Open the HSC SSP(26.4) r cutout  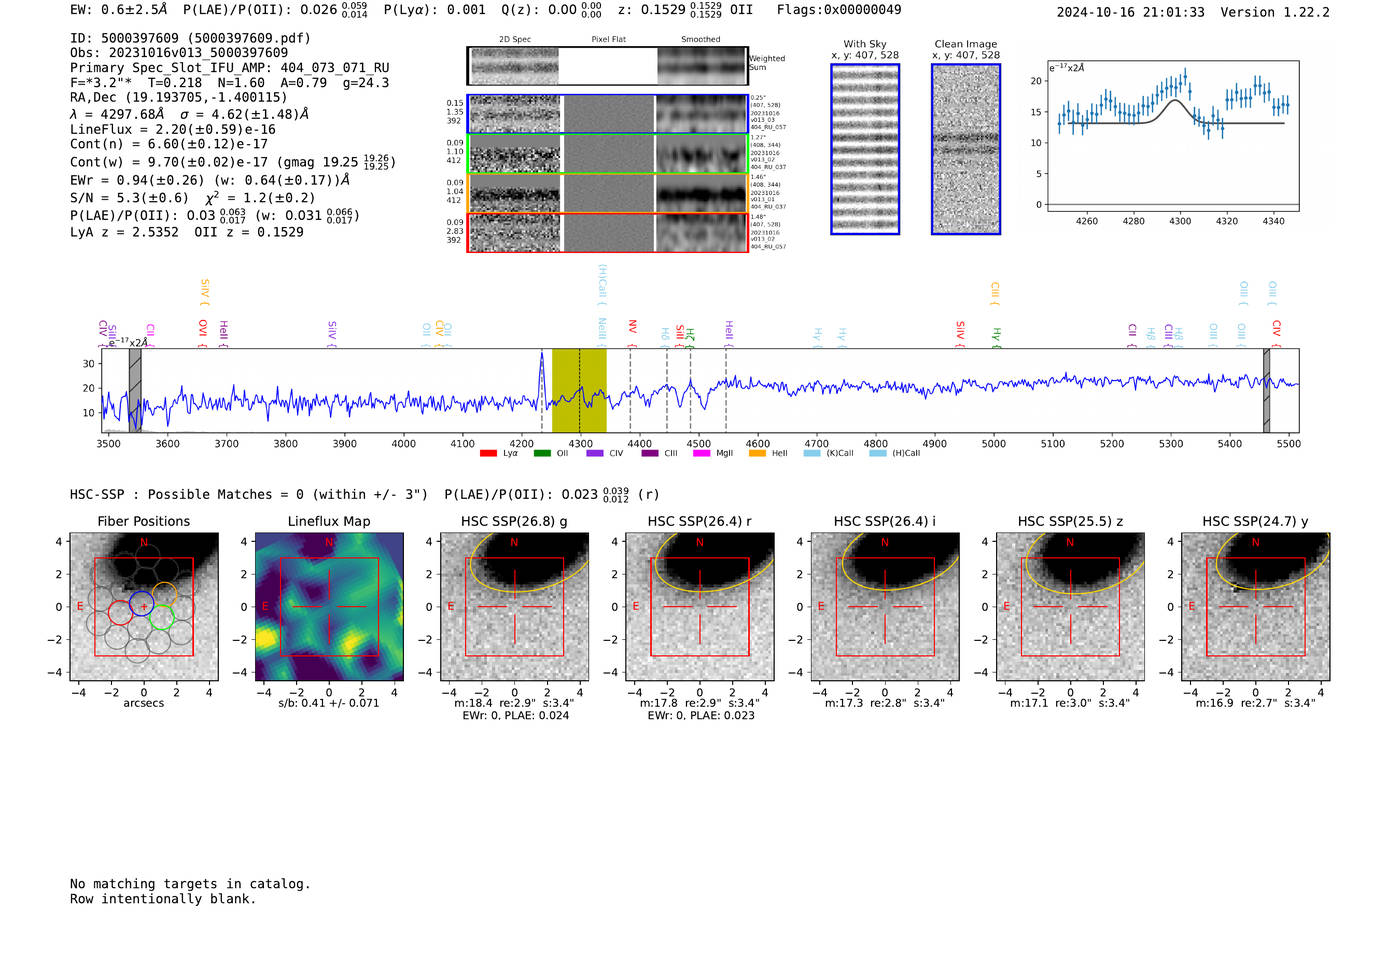point(699,606)
